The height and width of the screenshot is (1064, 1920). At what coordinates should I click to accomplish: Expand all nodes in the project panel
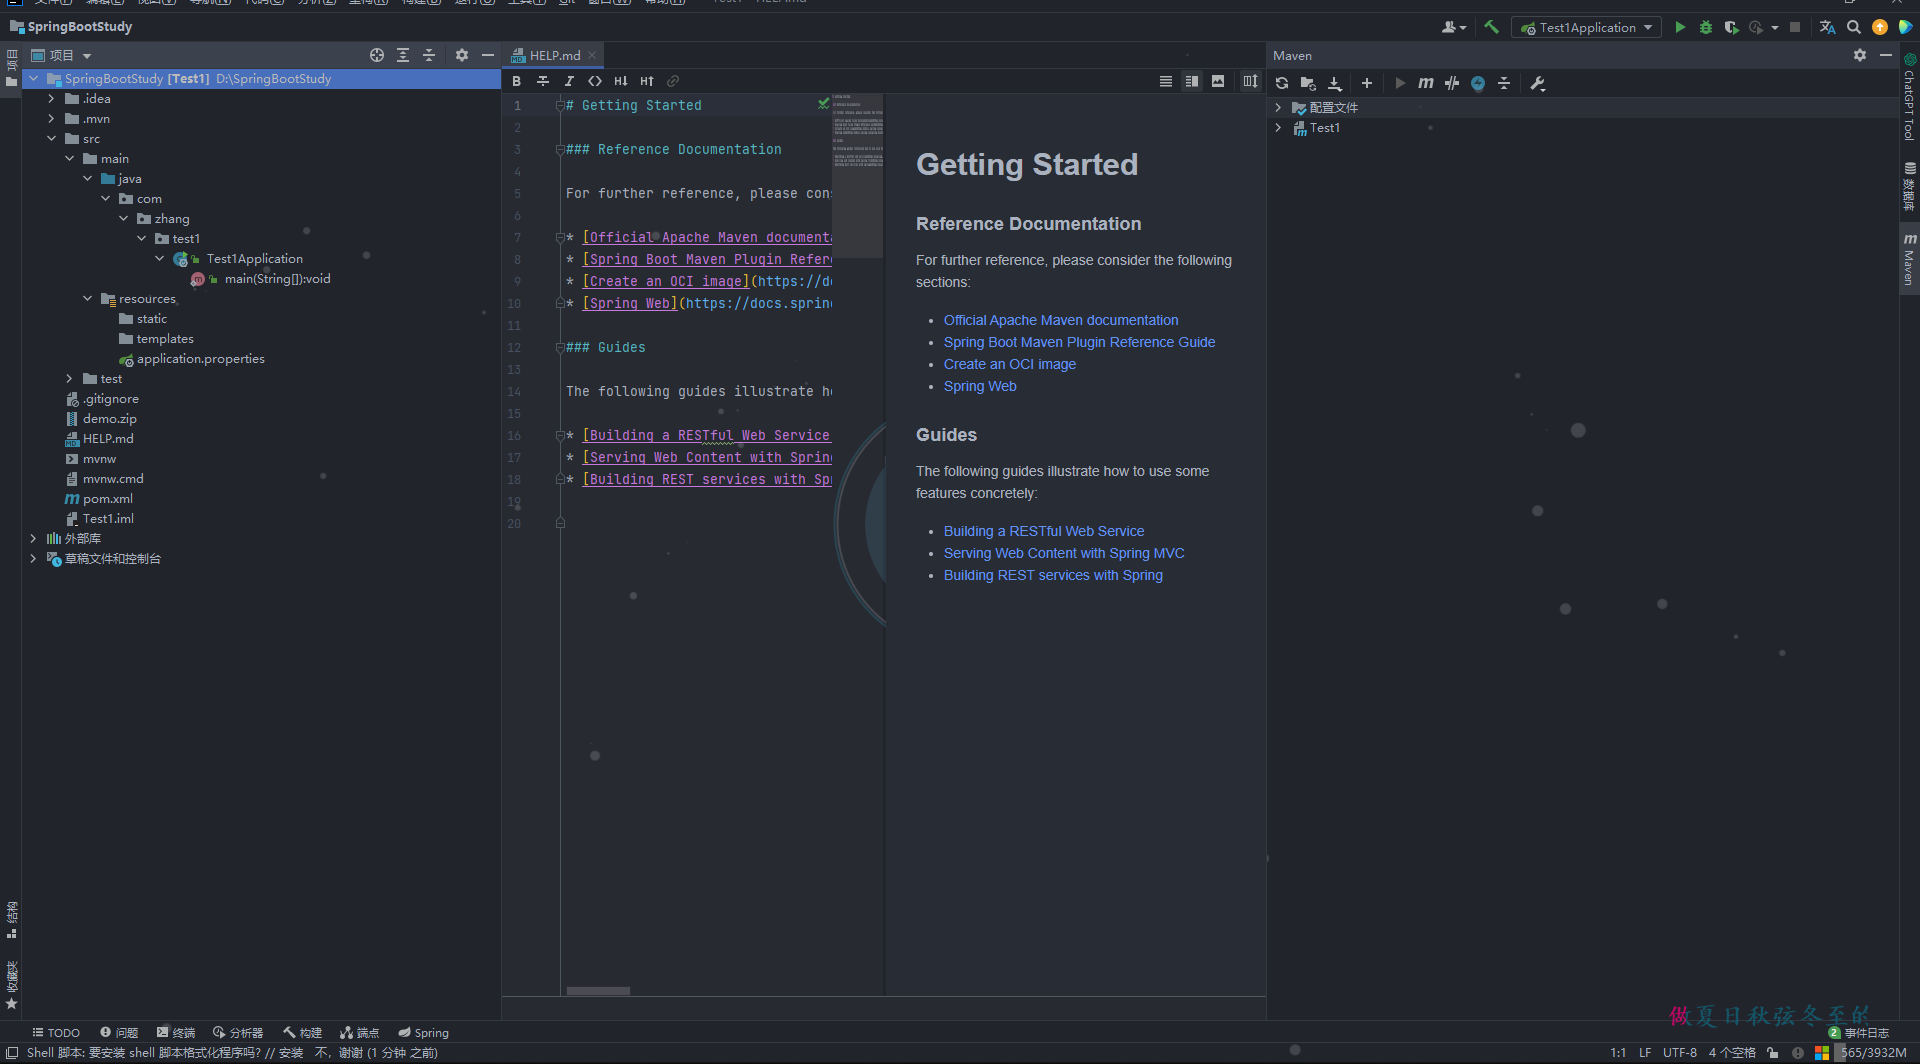pyautogui.click(x=403, y=55)
